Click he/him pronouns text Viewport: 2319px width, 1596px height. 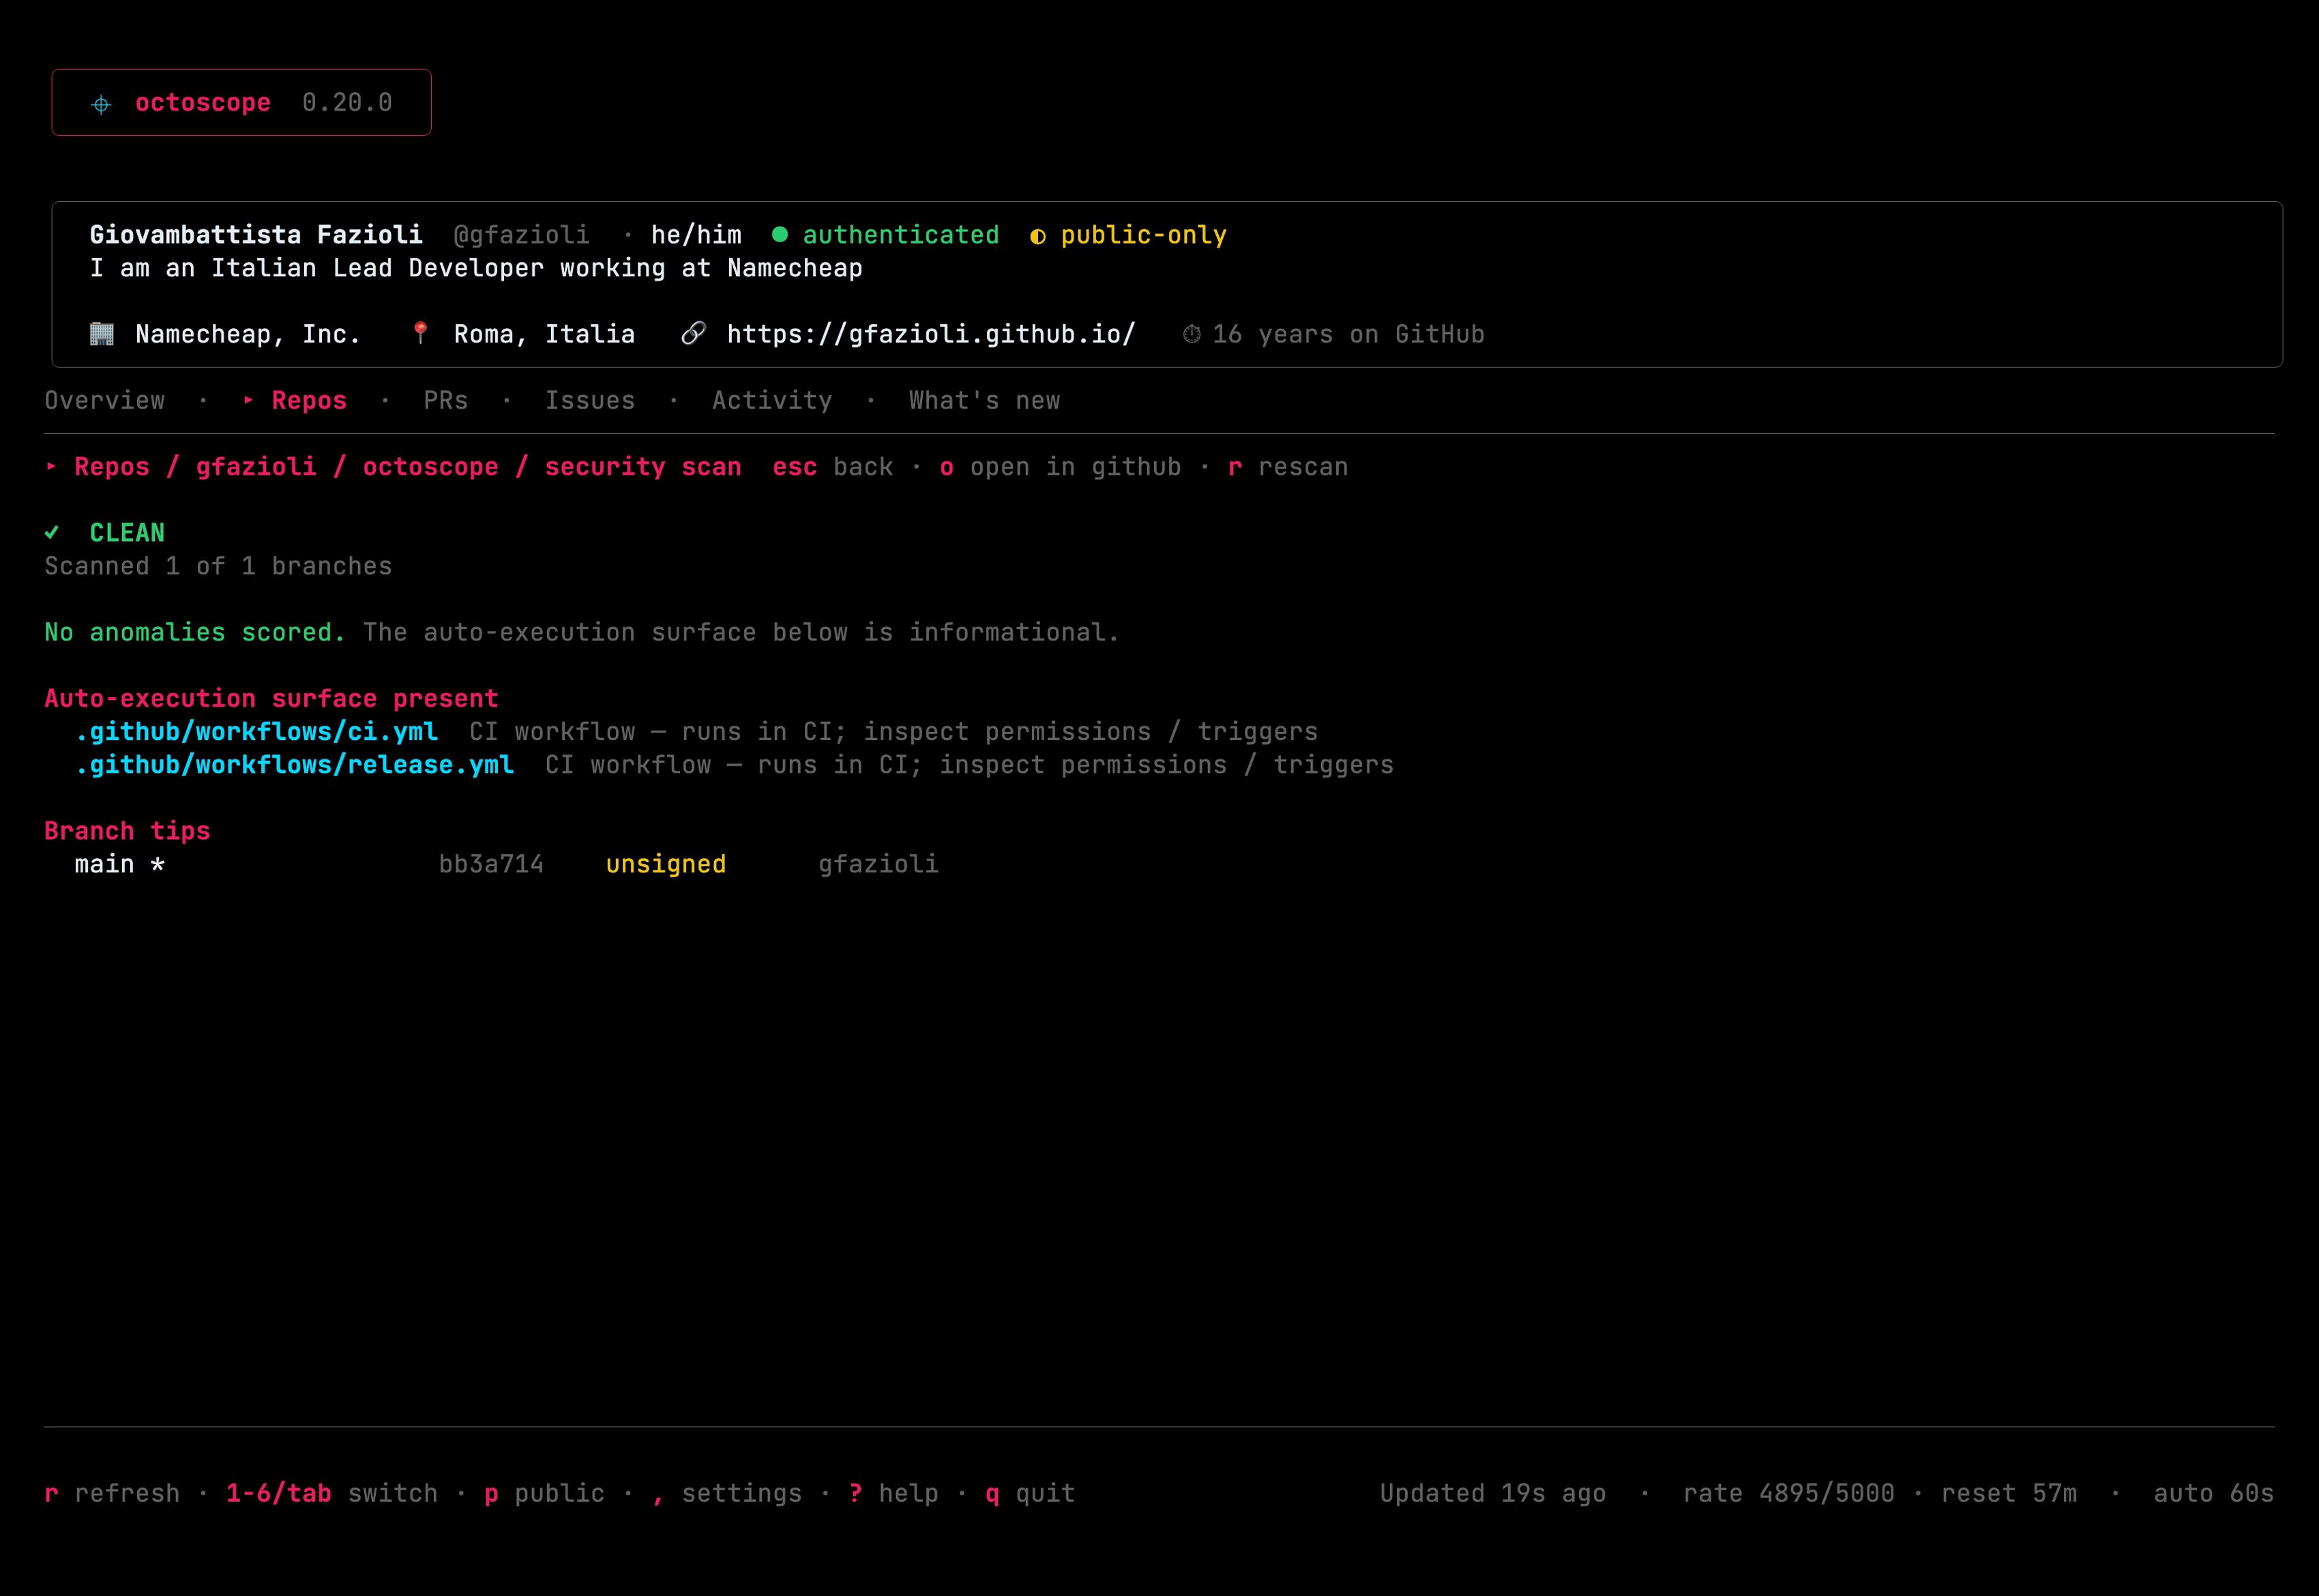tap(696, 235)
